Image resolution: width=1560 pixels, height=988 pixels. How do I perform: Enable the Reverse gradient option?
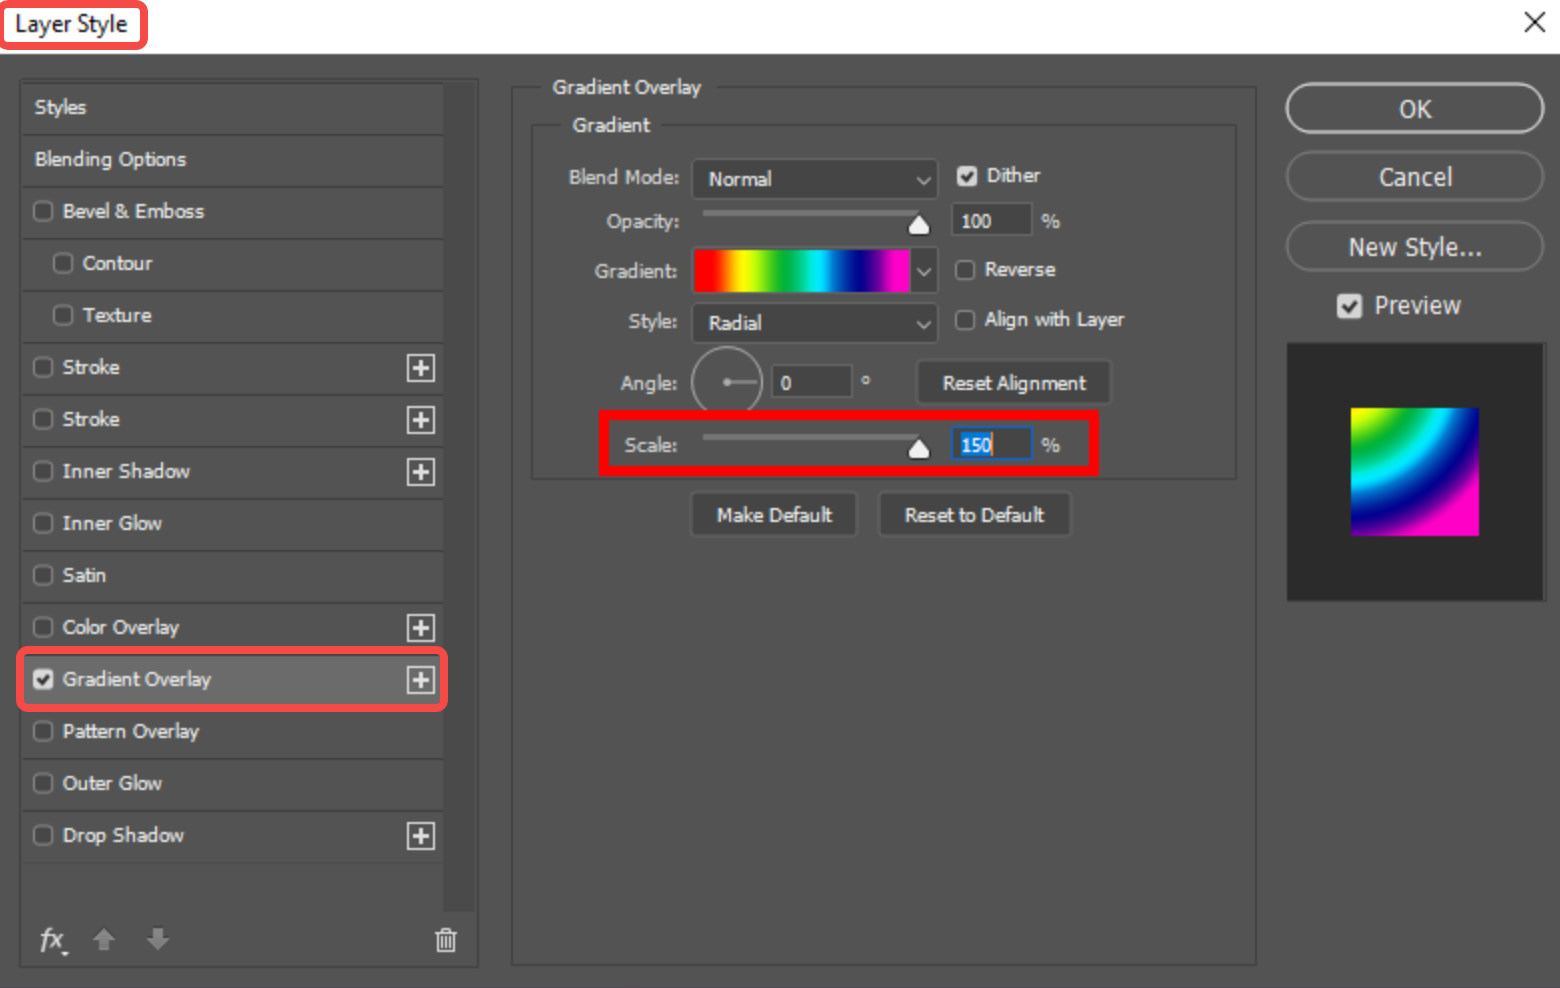click(965, 269)
